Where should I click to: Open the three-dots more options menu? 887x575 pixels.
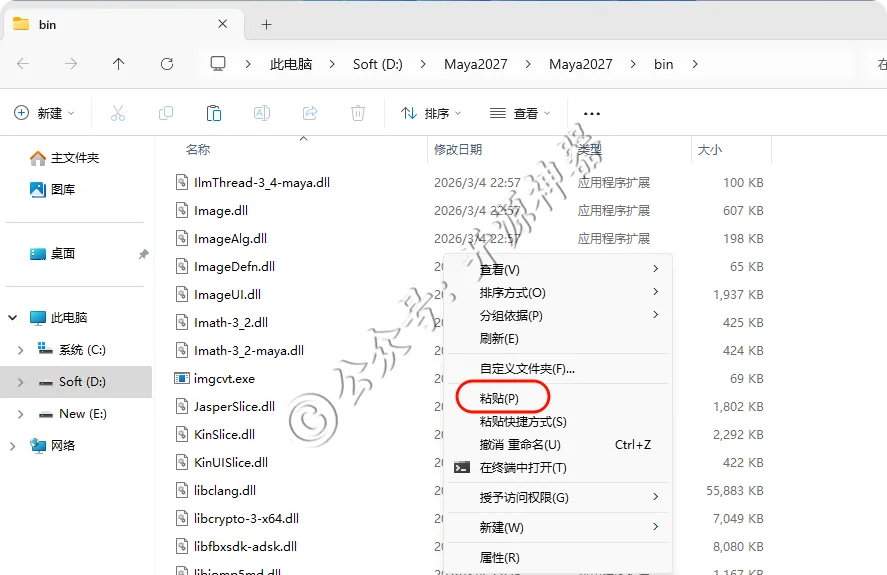[x=592, y=114]
